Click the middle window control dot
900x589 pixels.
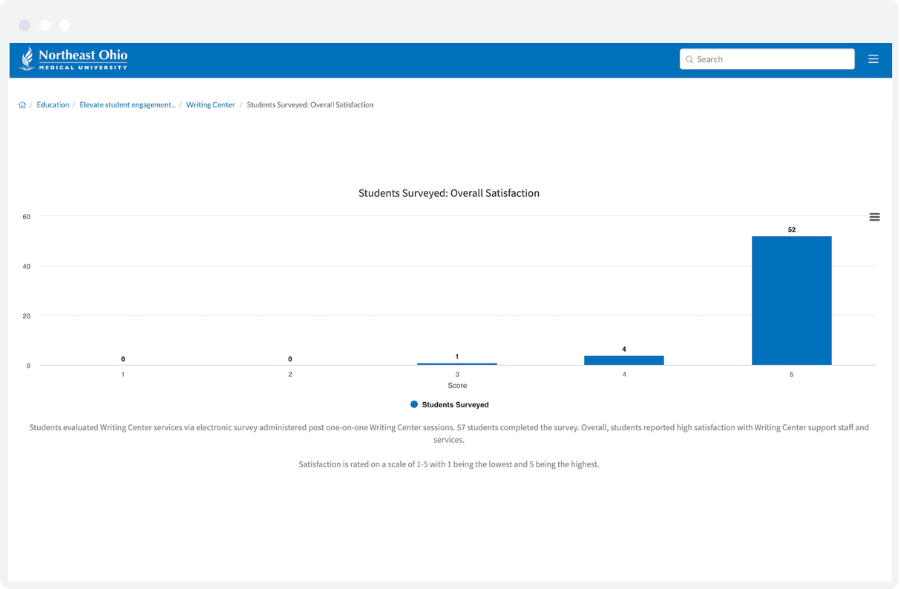[44, 24]
